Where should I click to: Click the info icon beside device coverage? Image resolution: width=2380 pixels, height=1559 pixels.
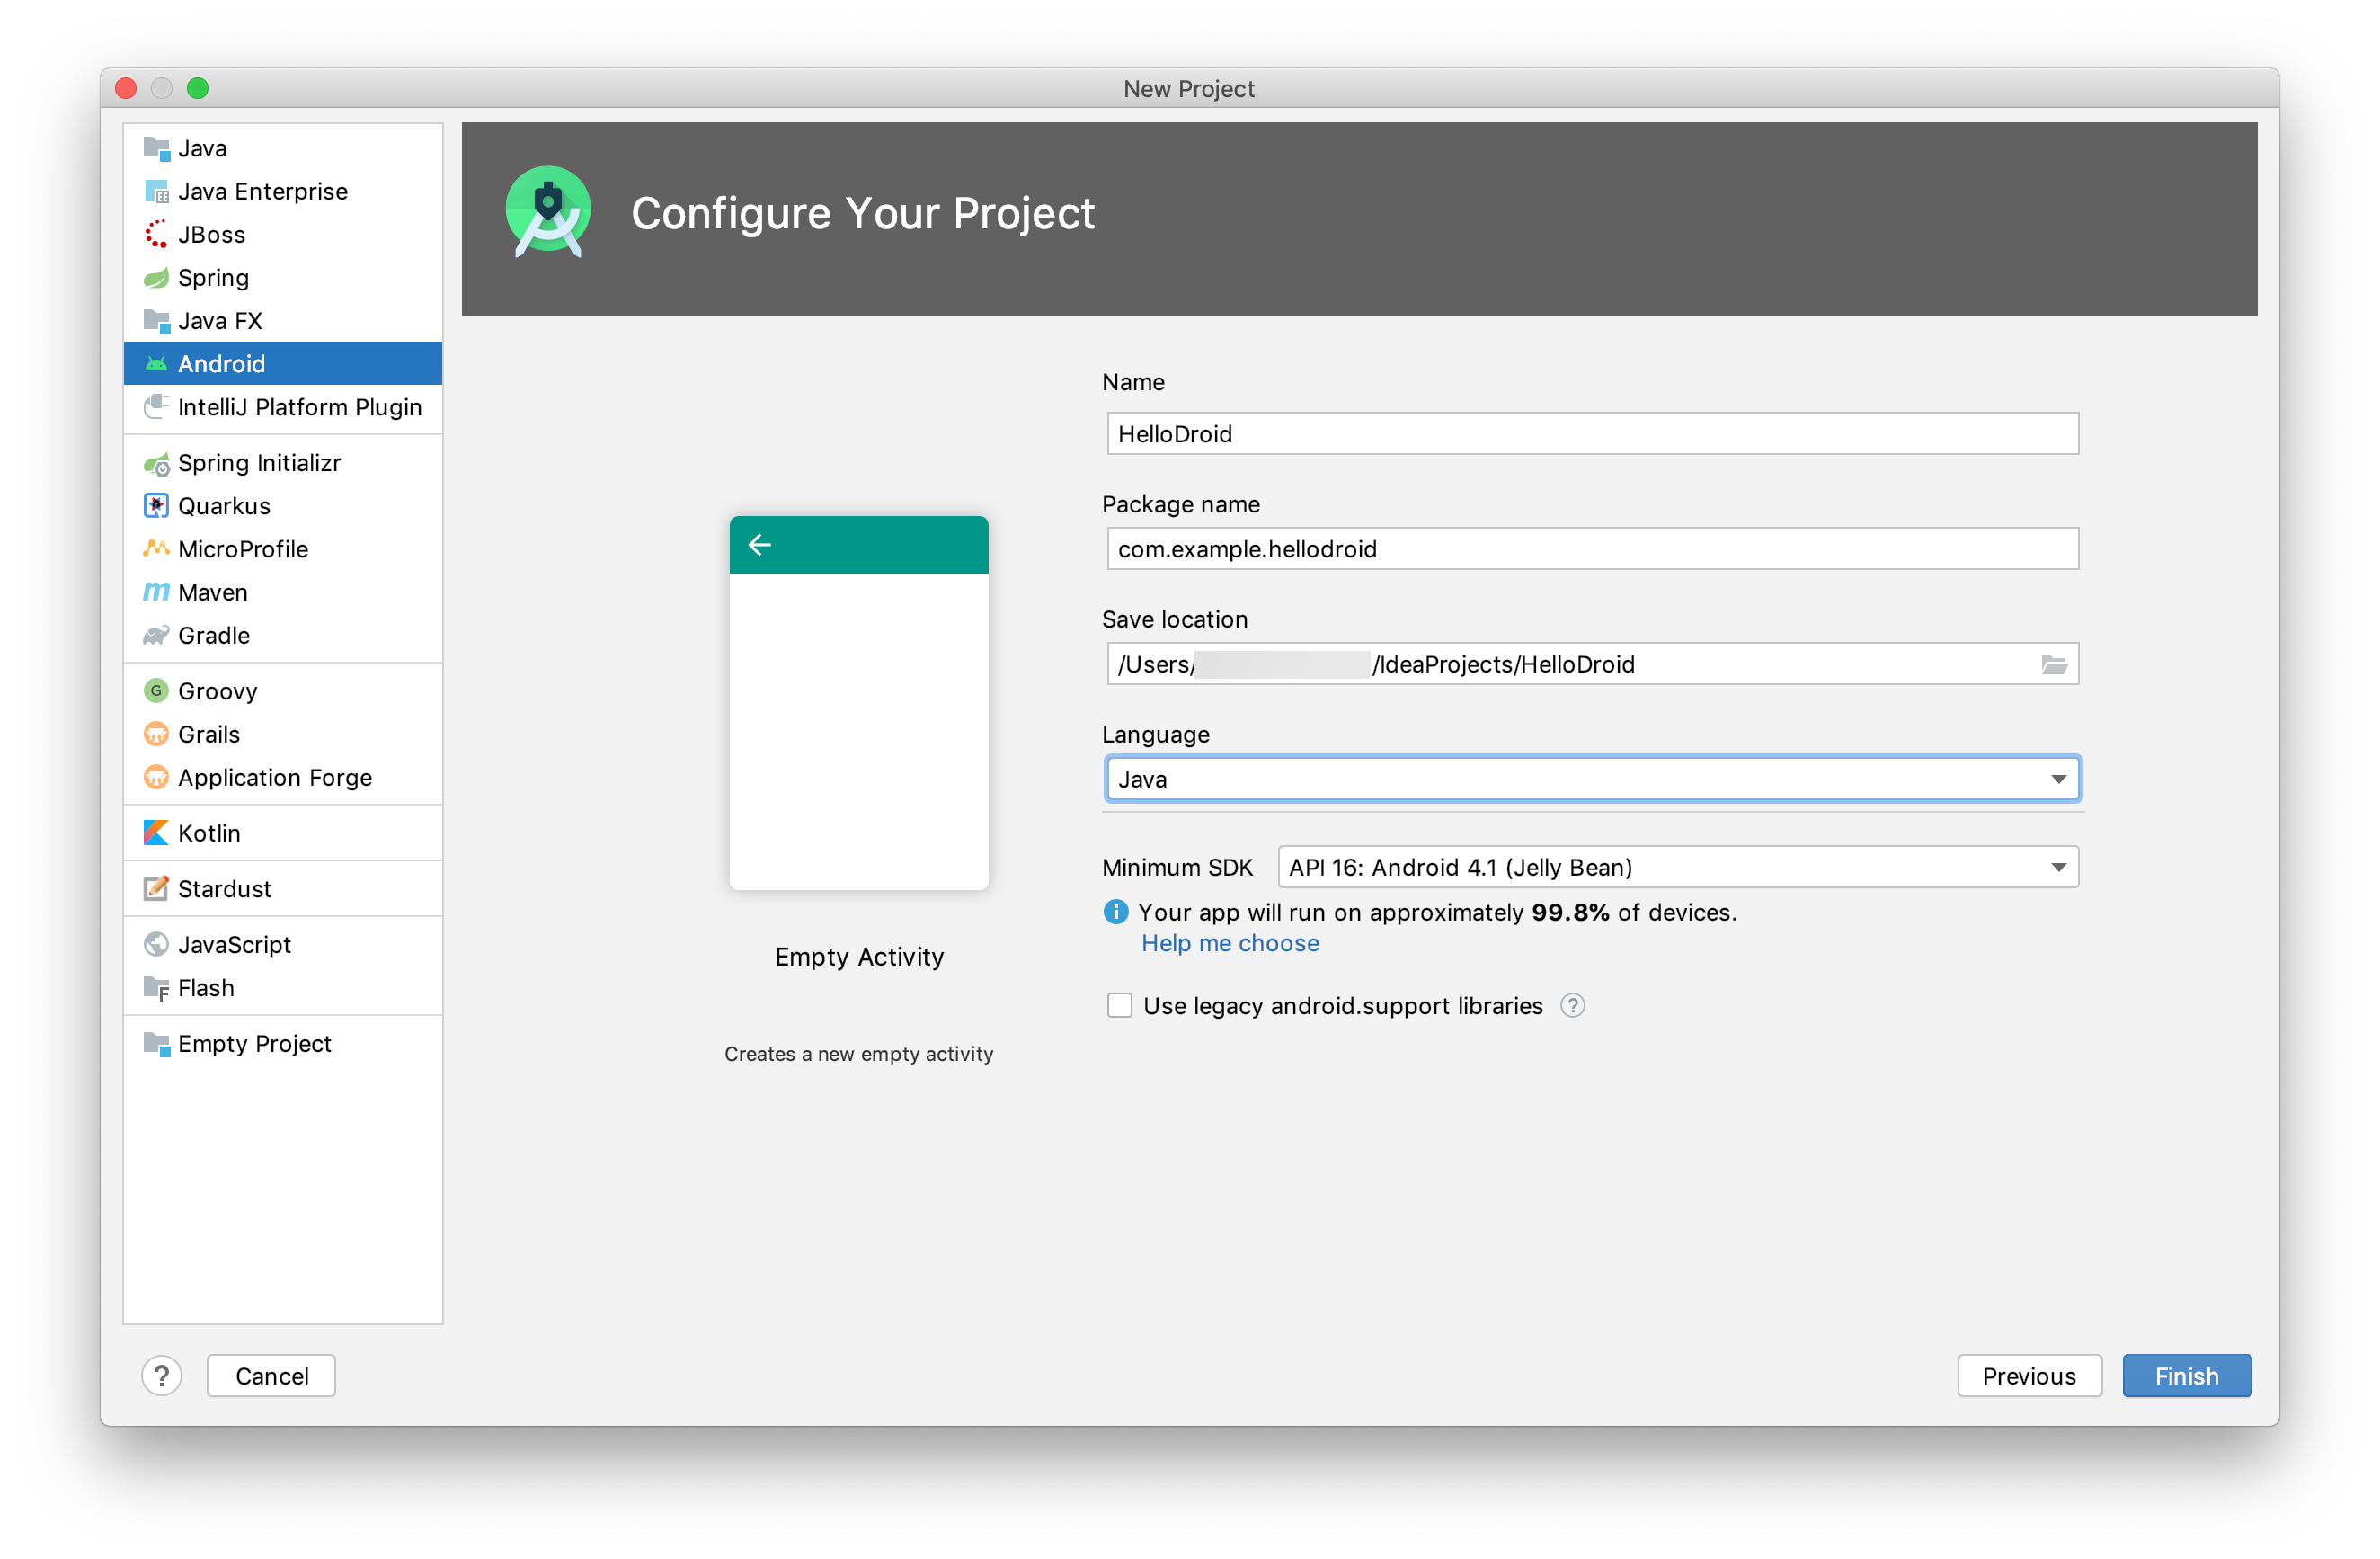[1116, 912]
